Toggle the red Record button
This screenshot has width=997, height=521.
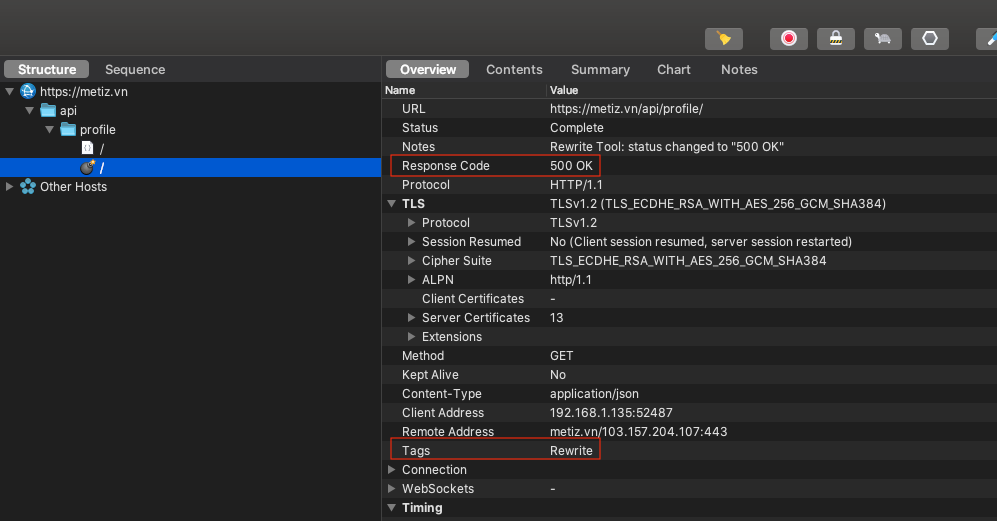[x=789, y=39]
